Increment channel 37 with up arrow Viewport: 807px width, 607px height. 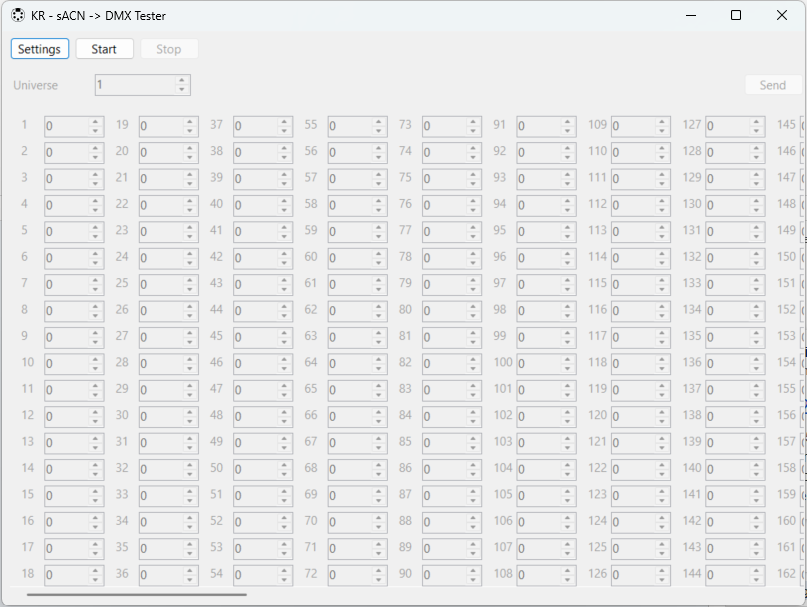[x=284, y=122]
